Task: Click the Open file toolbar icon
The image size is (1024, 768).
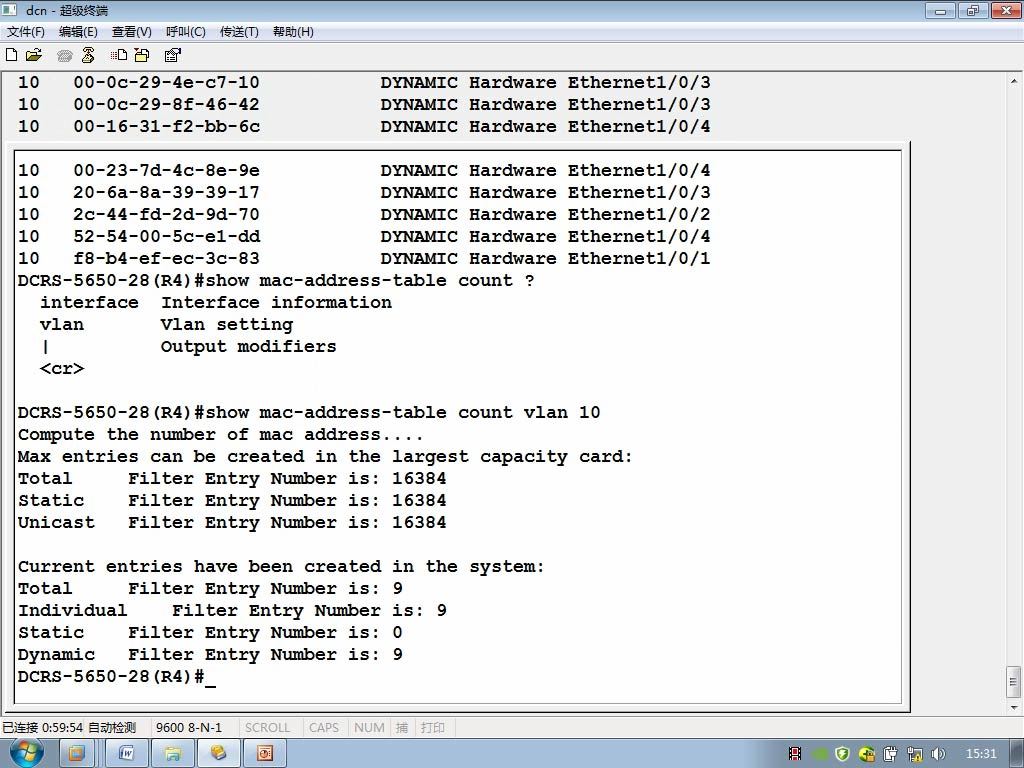Action: 33,55
